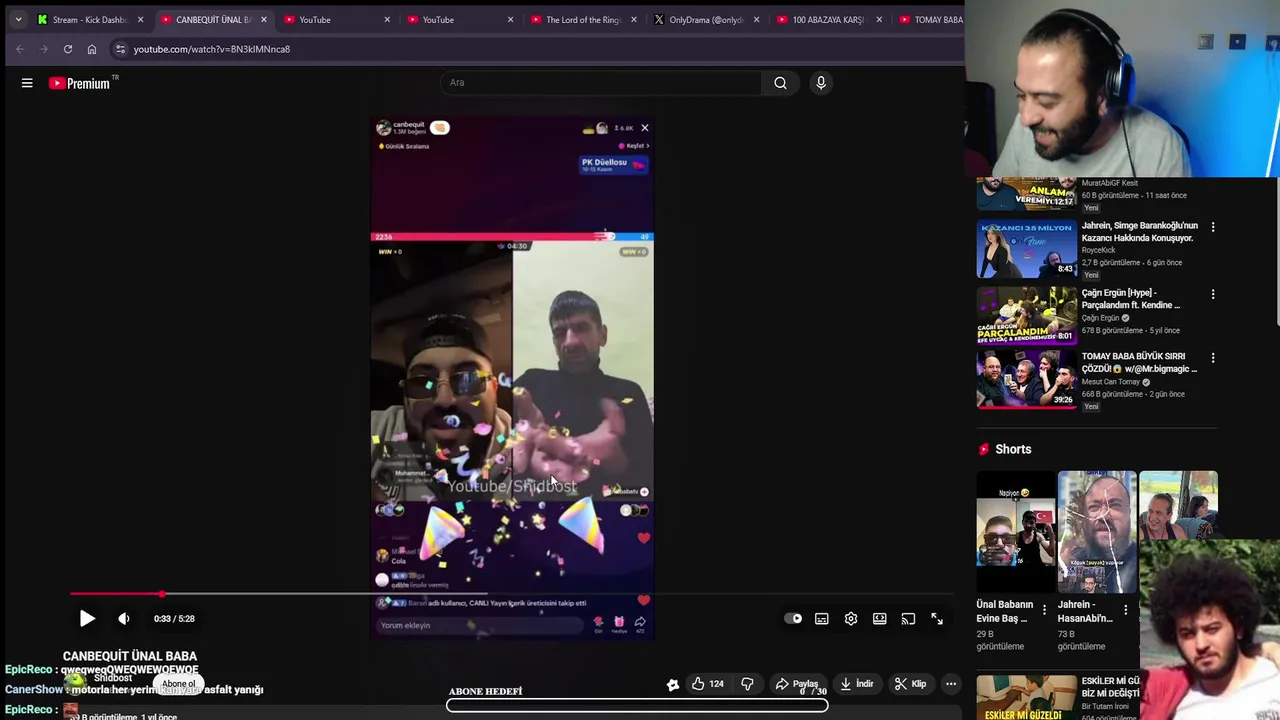Click the address bar URL
Screen dimensions: 1280x720
212,49
